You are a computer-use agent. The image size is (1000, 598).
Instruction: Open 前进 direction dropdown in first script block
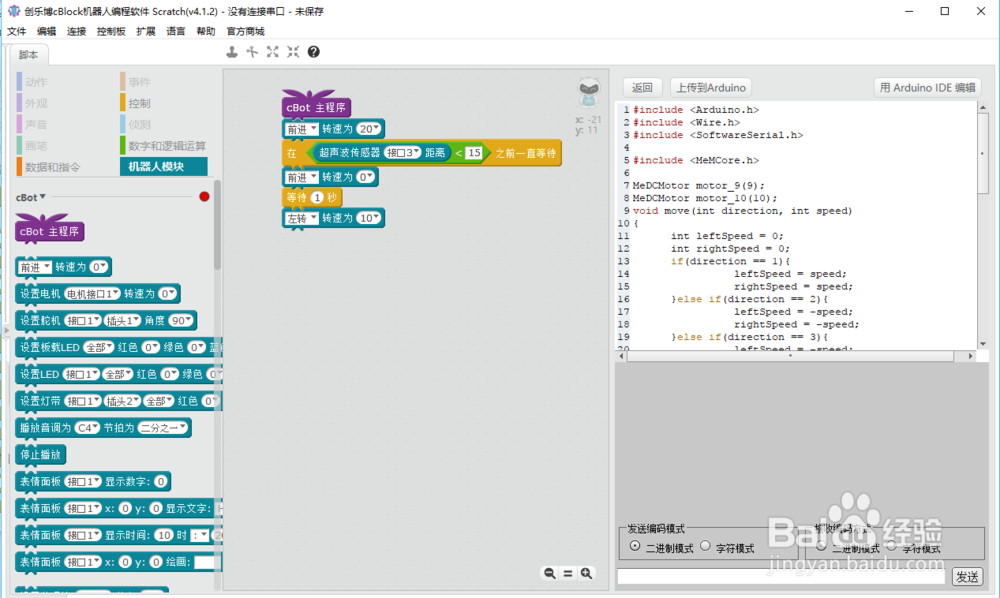point(302,129)
